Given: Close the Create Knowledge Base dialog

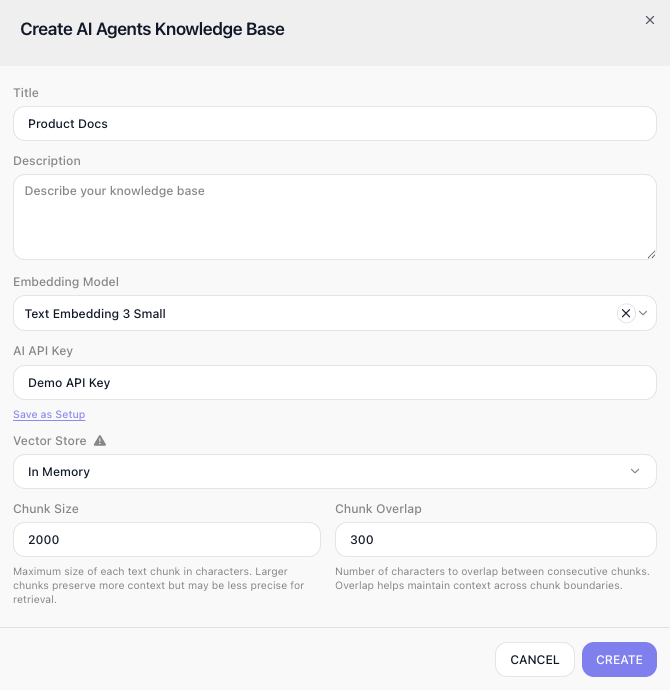Looking at the screenshot, I should (649, 20).
